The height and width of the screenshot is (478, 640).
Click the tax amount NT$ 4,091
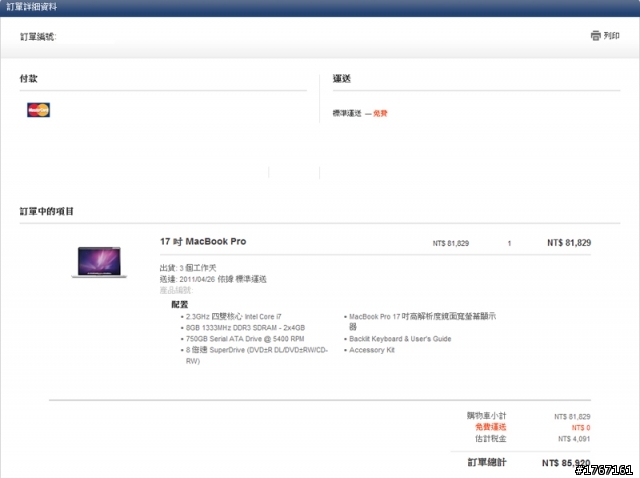tap(574, 439)
